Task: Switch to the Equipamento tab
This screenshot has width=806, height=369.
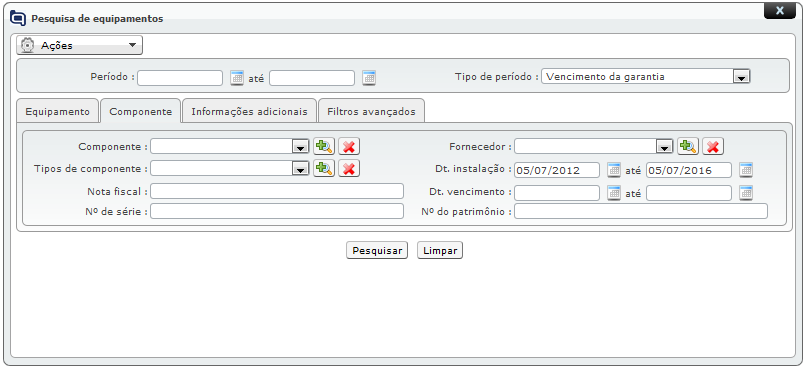Action: click(x=57, y=111)
